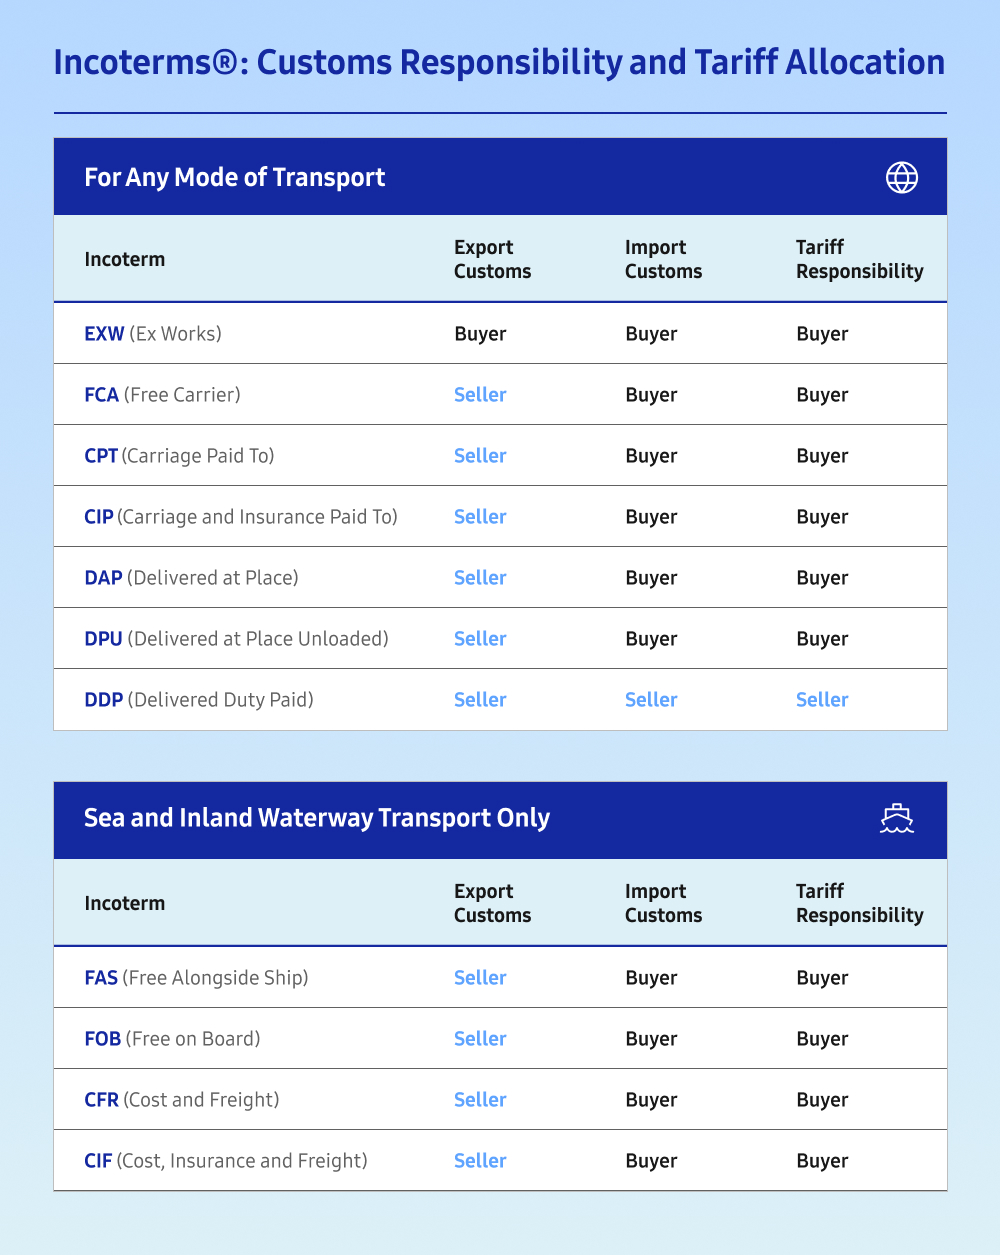Click Buyer under Export Customs for EXW

point(480,334)
